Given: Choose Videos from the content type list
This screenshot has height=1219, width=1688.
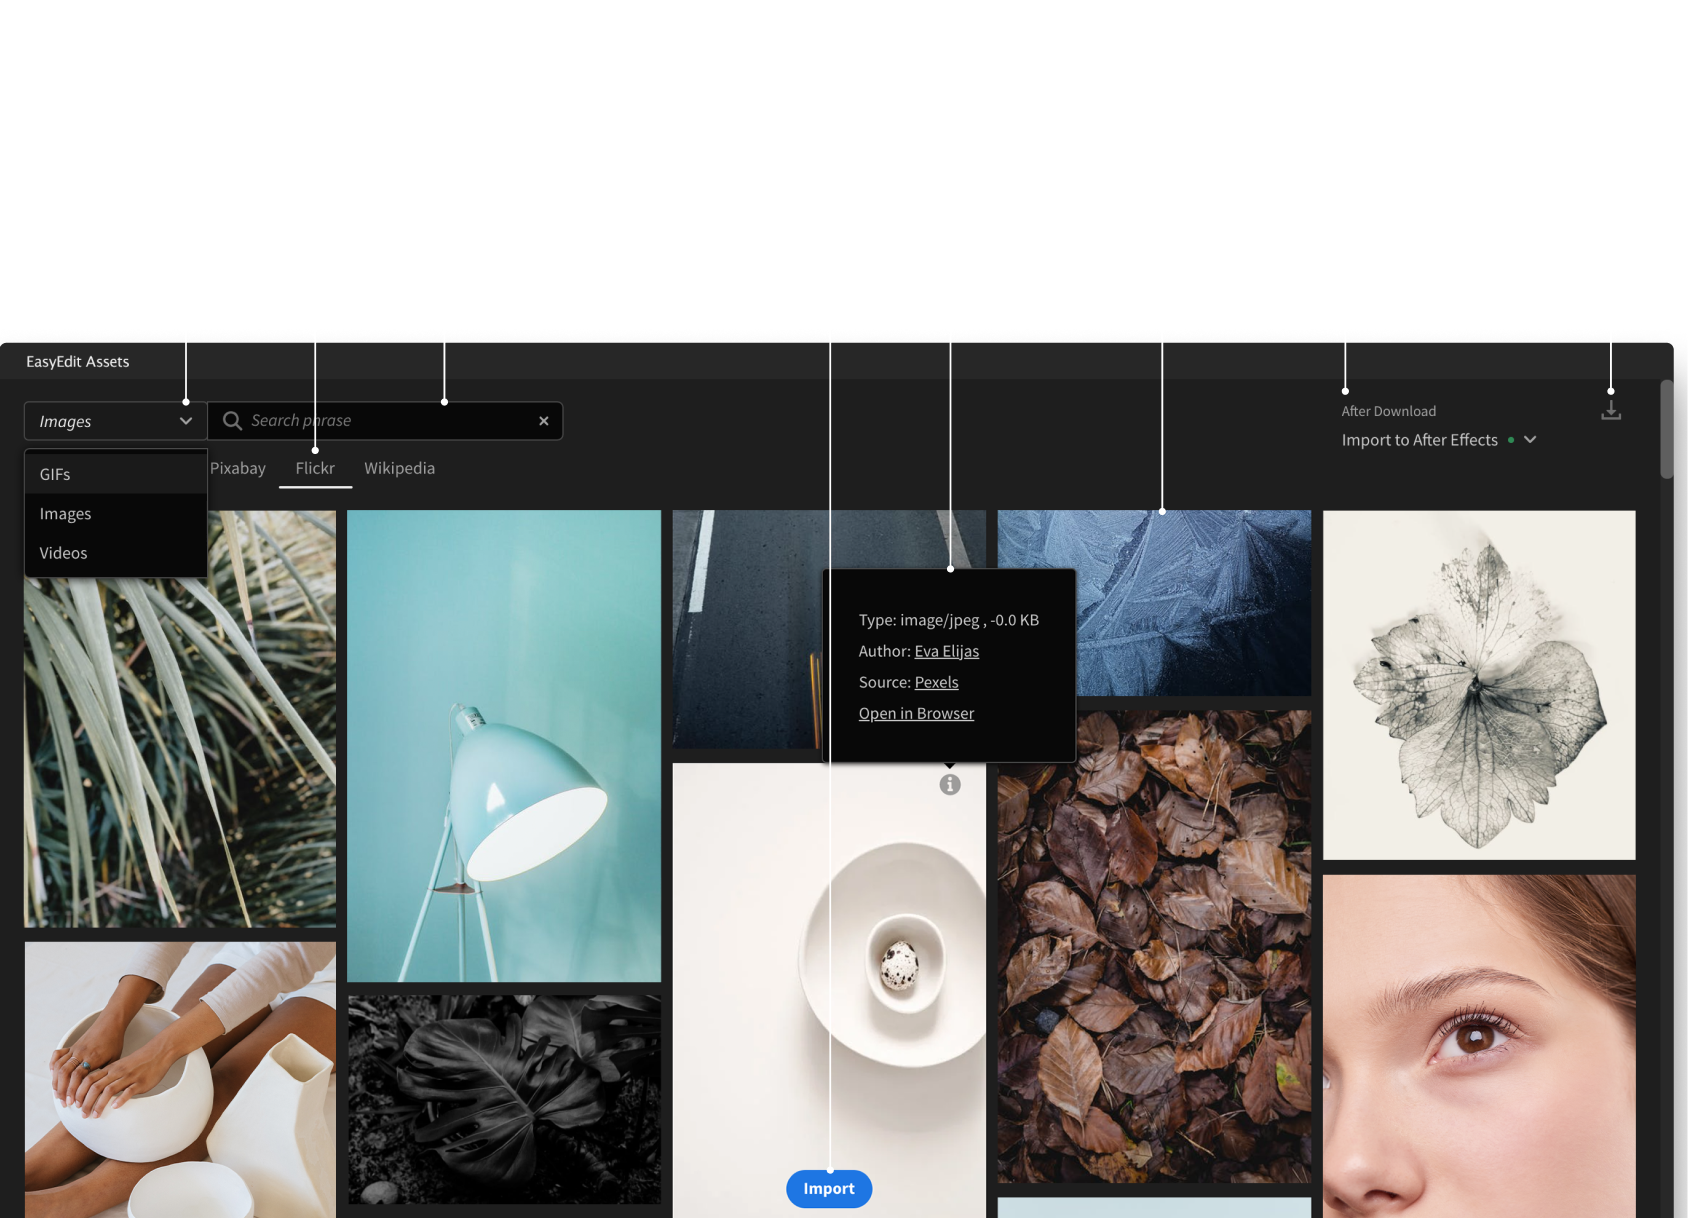Looking at the screenshot, I should coord(63,553).
